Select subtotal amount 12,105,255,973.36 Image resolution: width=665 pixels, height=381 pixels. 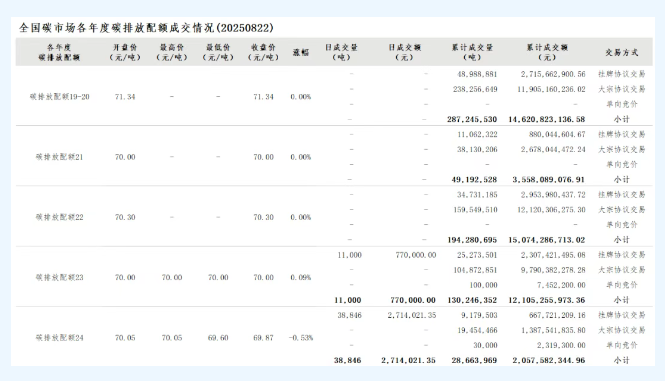[547, 300]
